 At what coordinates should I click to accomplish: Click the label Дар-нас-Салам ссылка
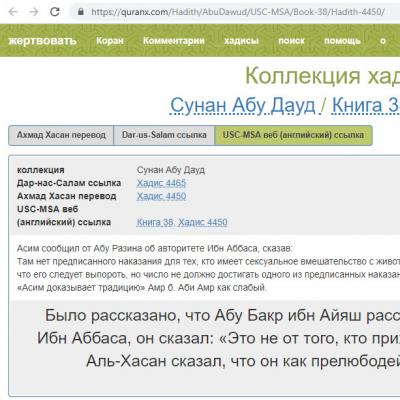(69, 183)
